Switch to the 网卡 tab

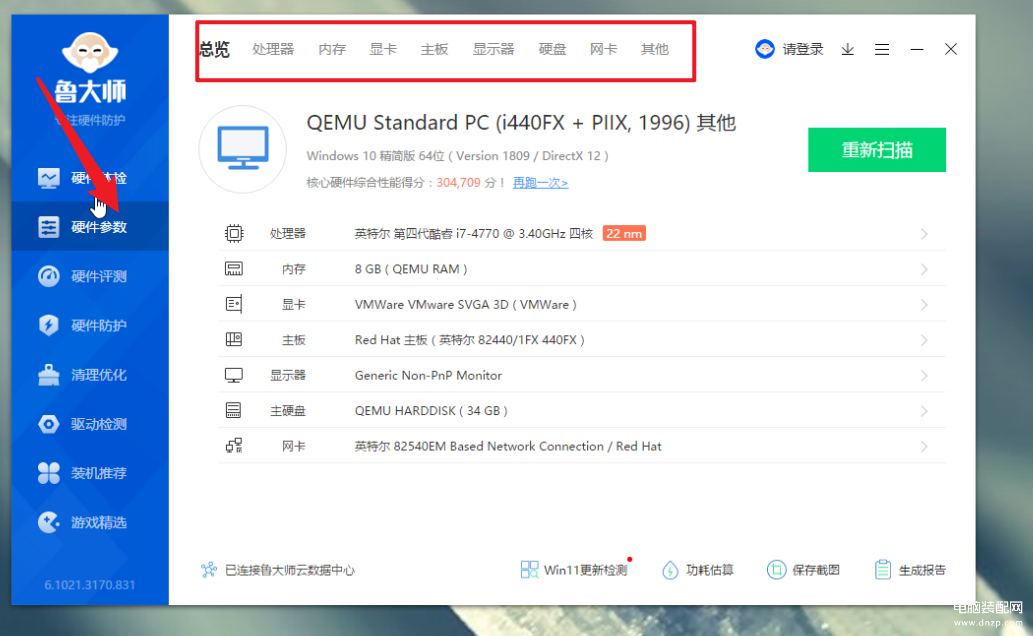(603, 49)
